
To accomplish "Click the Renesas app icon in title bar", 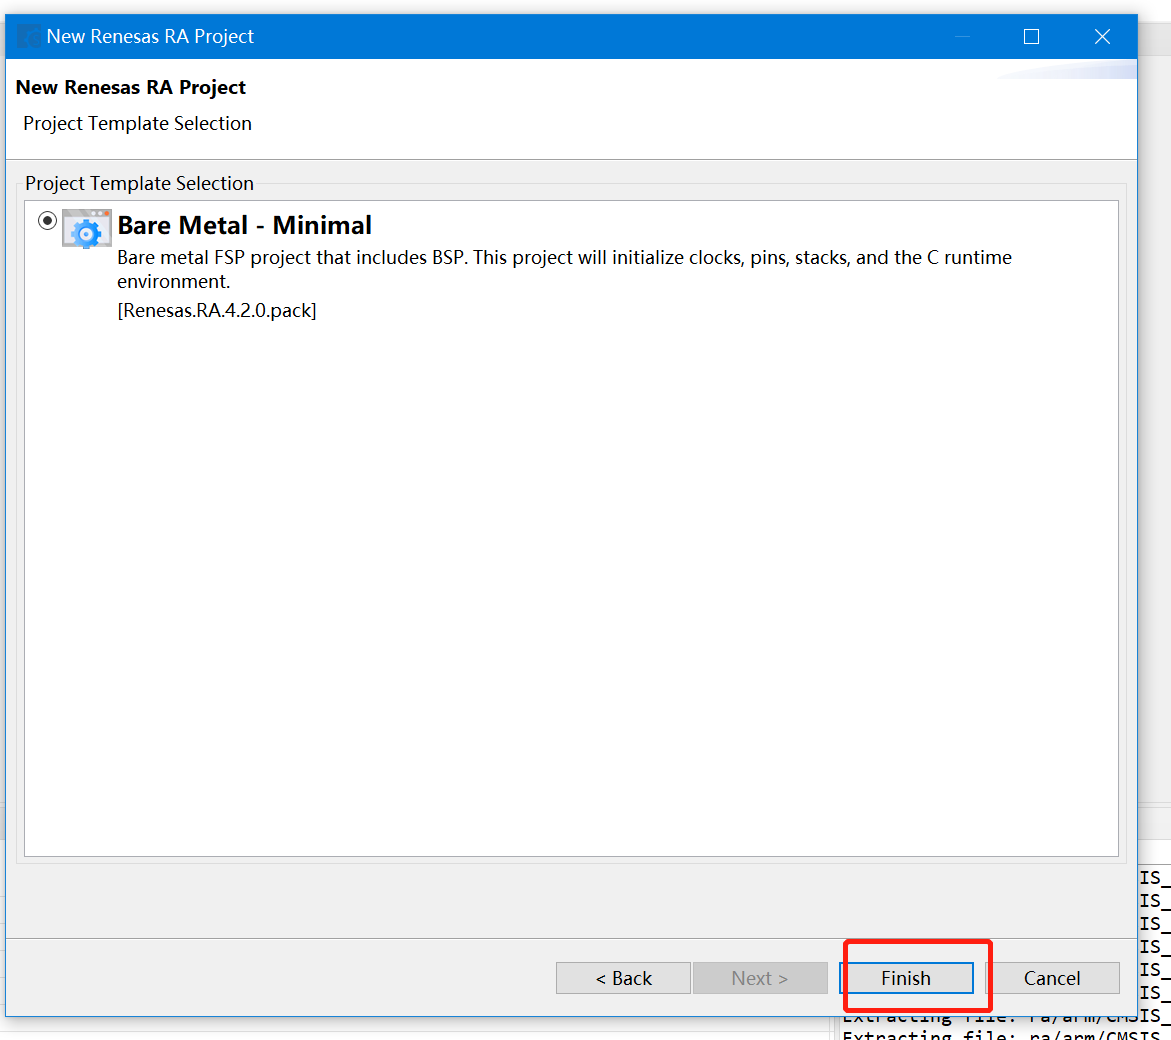I will pos(29,37).
